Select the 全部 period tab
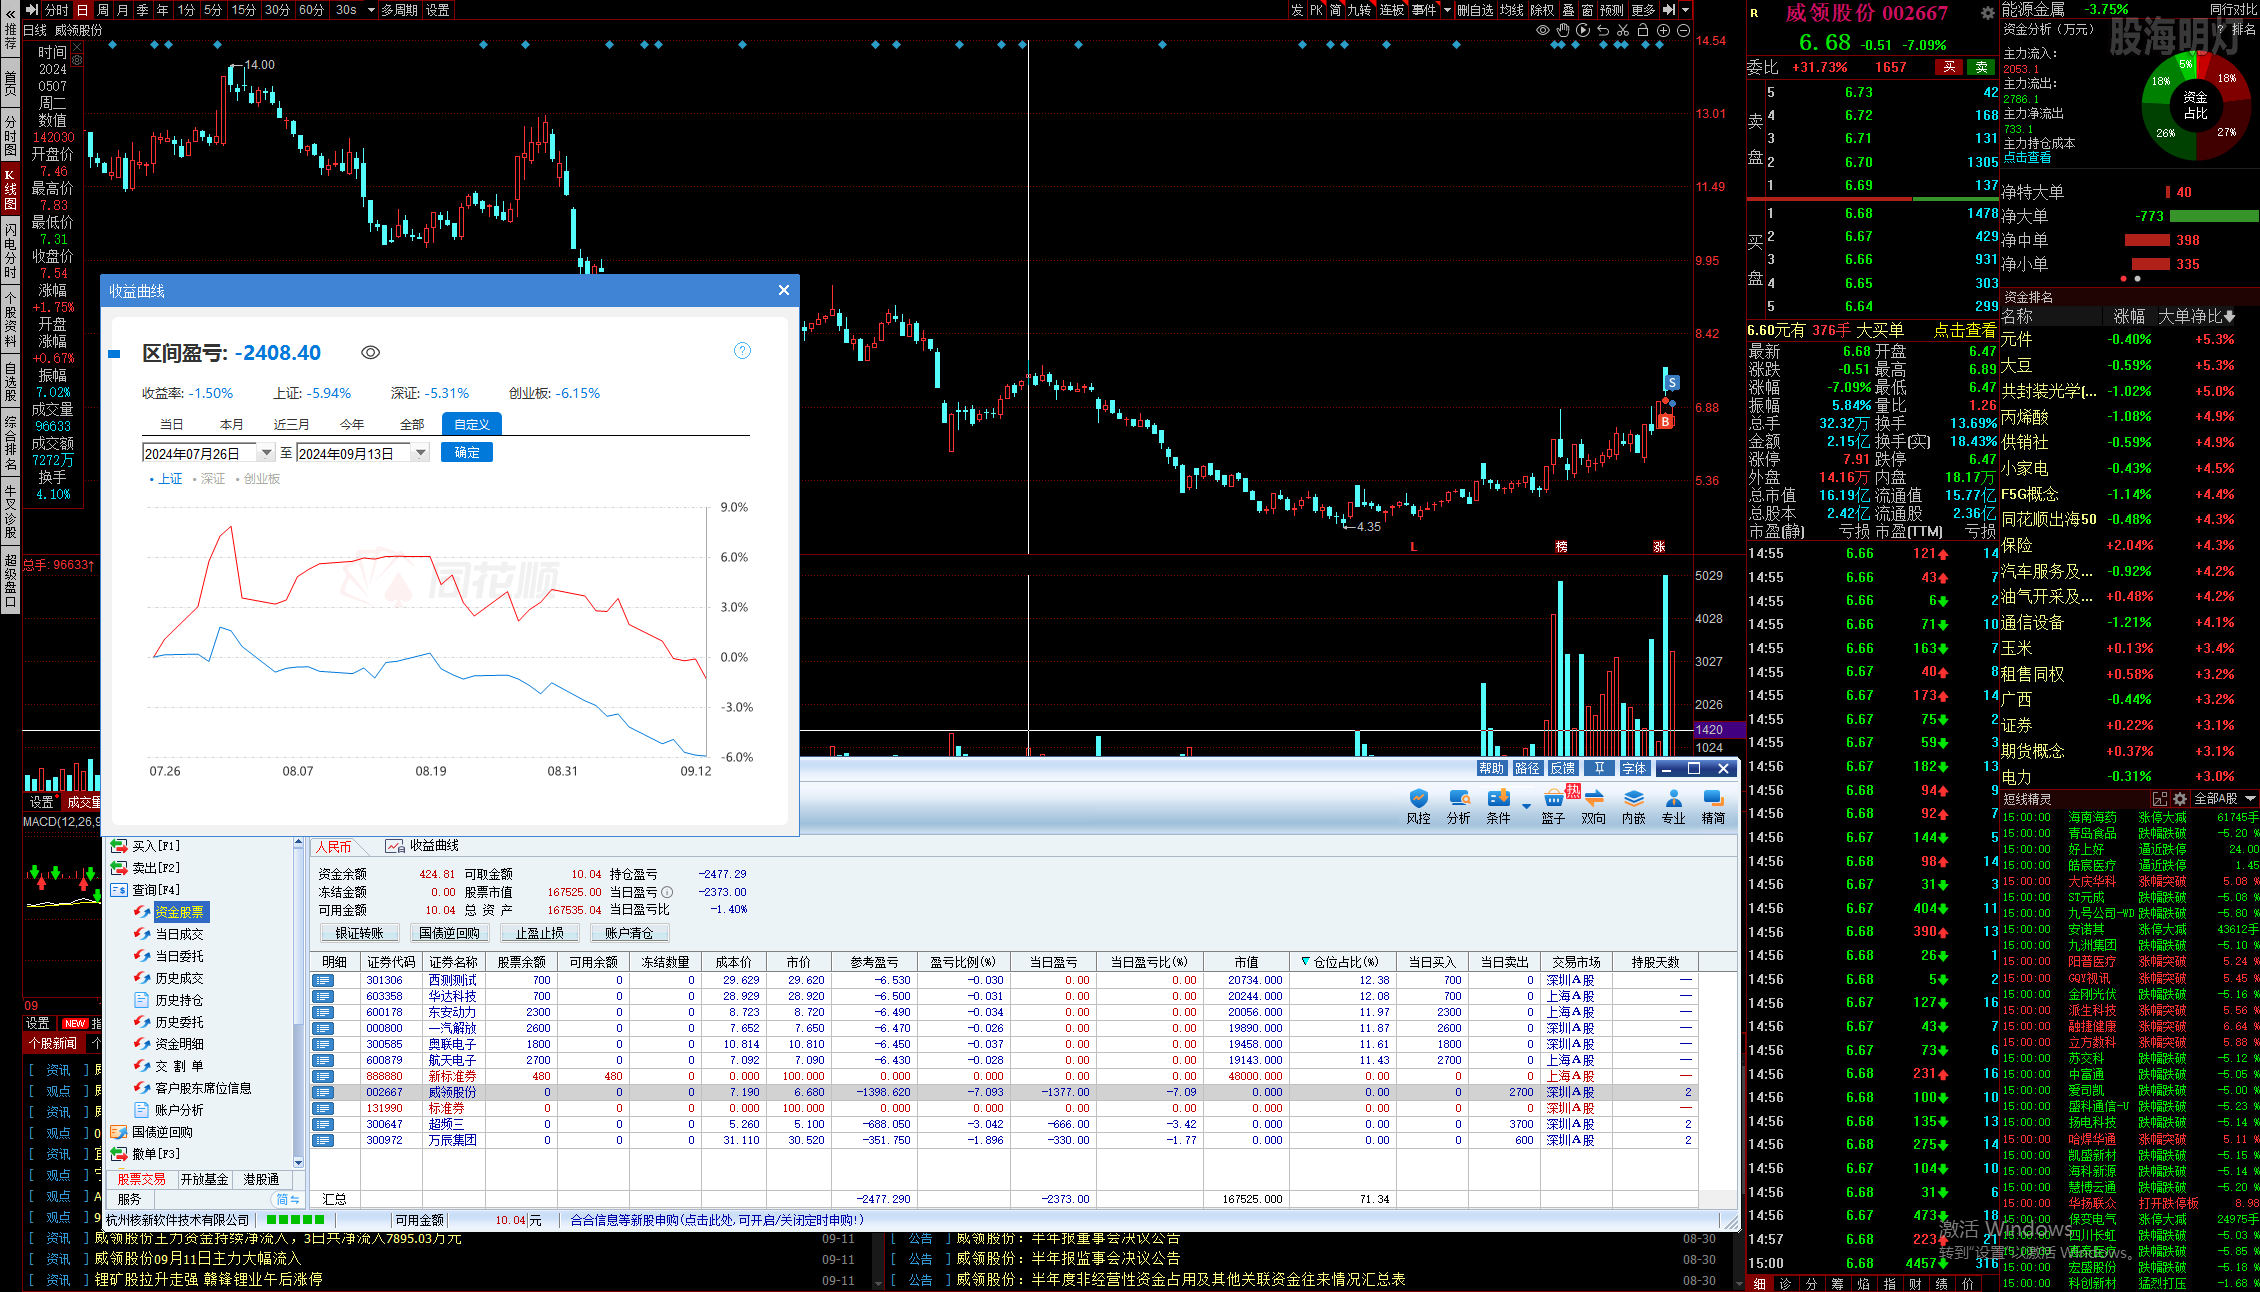2260x1292 pixels. tap(412, 424)
